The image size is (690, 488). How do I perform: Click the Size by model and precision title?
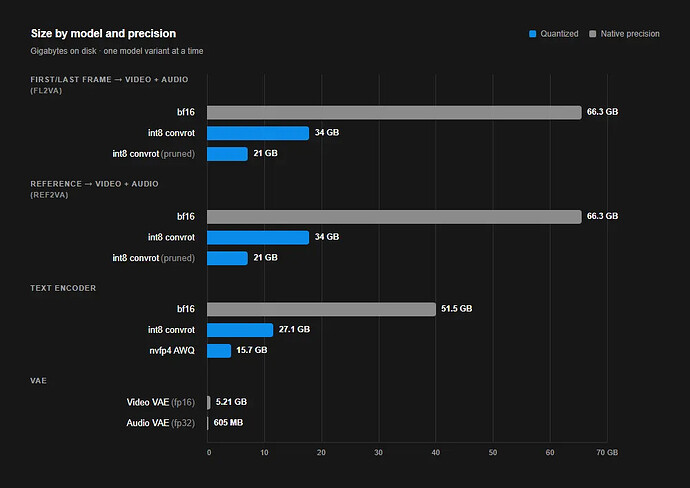(x=103, y=33)
